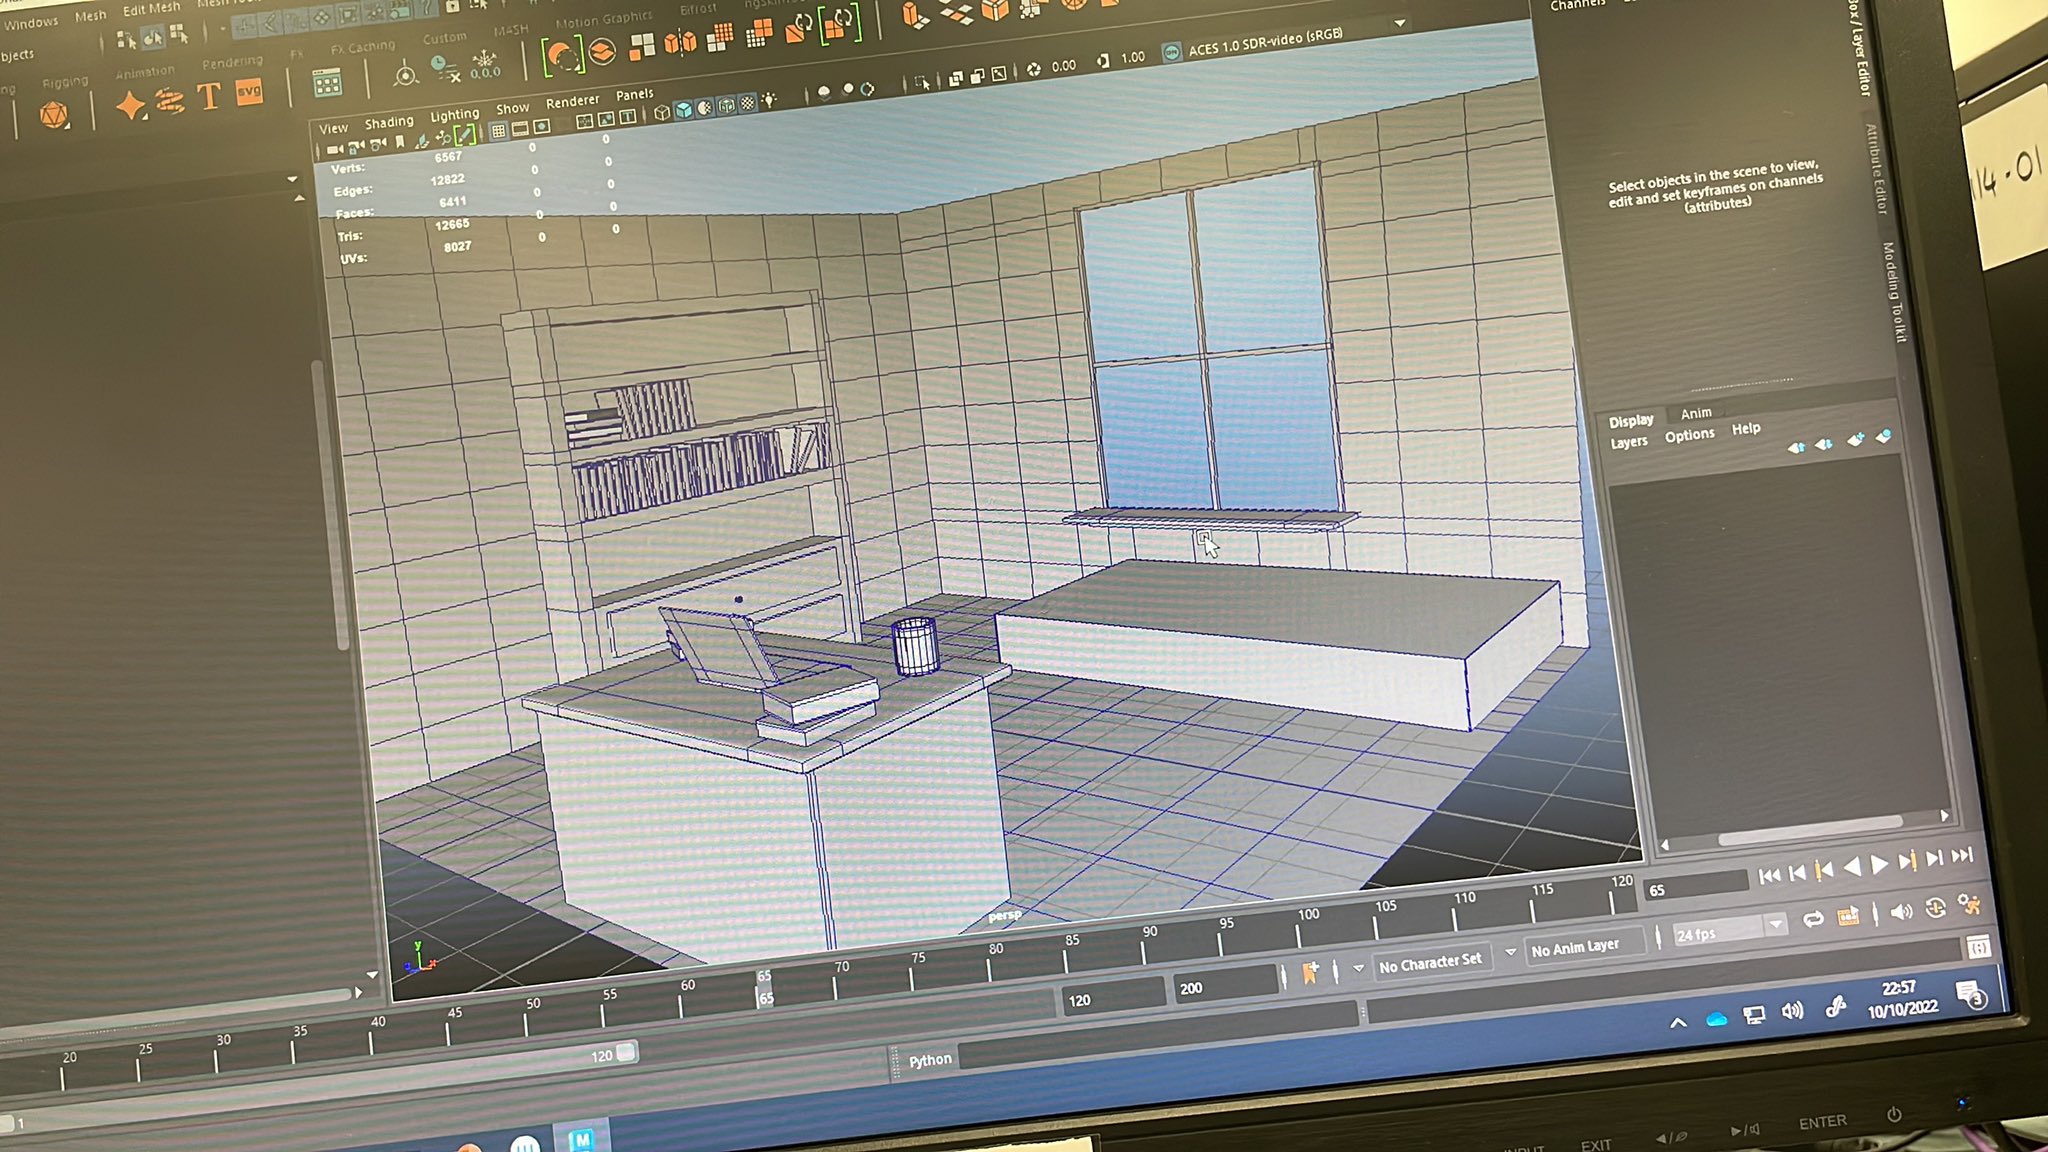This screenshot has width=2048, height=1152.
Task: Expand the No Character Set dropdown arrow
Action: 1358,968
